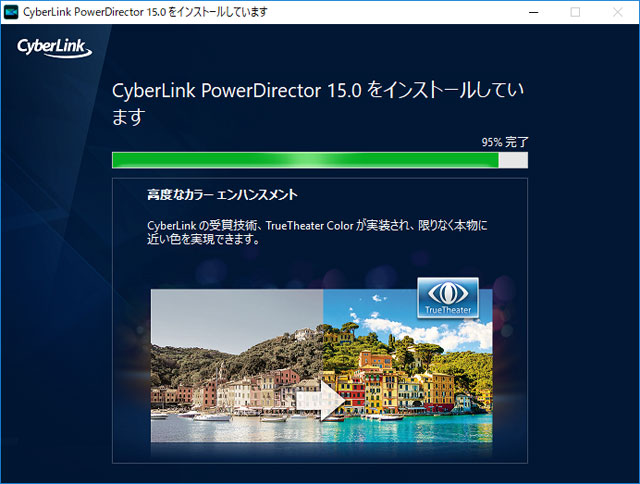Click the TrueTheater Color description paragraph
The height and width of the screenshot is (484, 640).
[x=317, y=232]
